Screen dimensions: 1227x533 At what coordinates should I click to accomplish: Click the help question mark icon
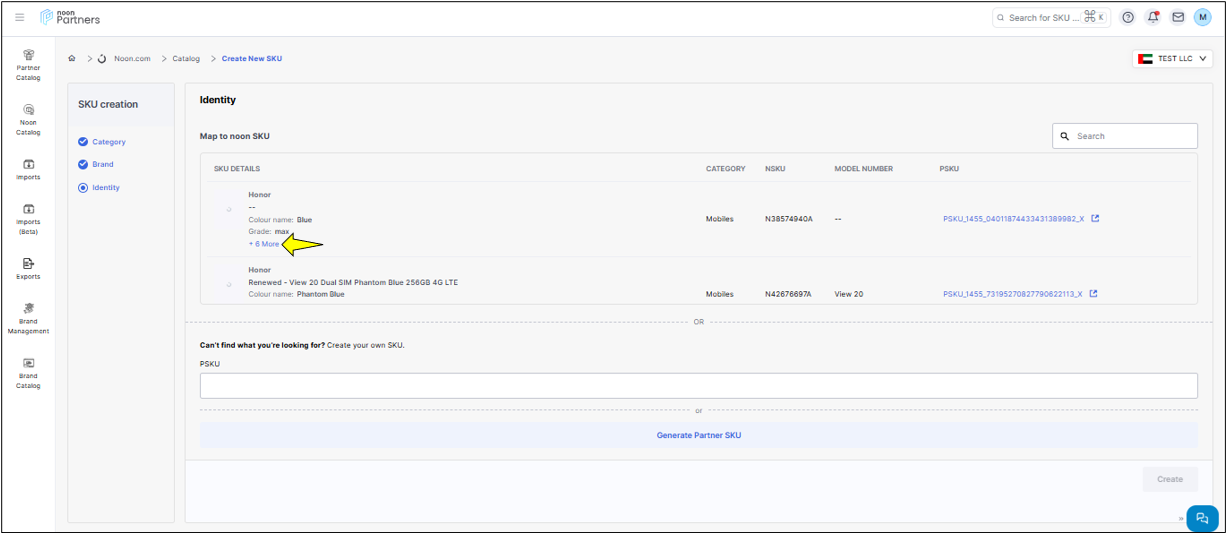1128,18
